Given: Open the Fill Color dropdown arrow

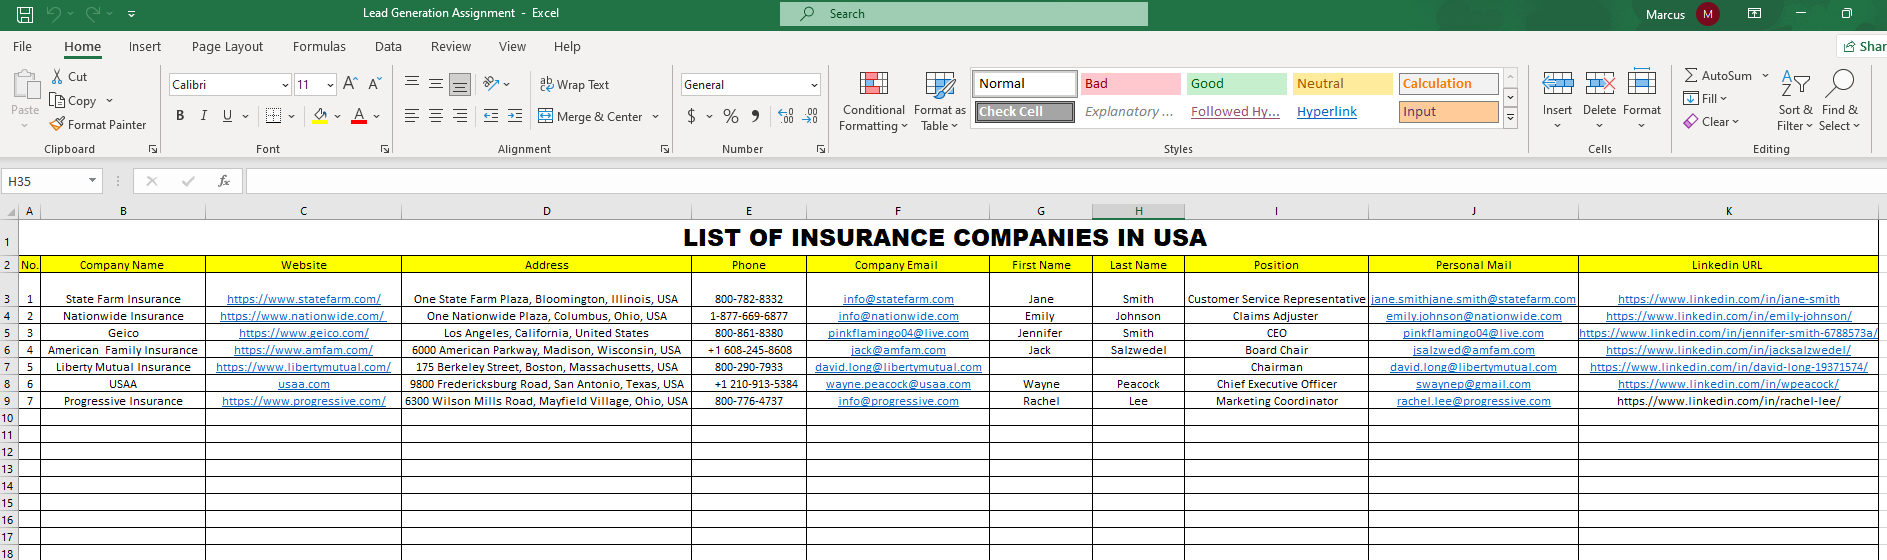Looking at the screenshot, I should [338, 116].
